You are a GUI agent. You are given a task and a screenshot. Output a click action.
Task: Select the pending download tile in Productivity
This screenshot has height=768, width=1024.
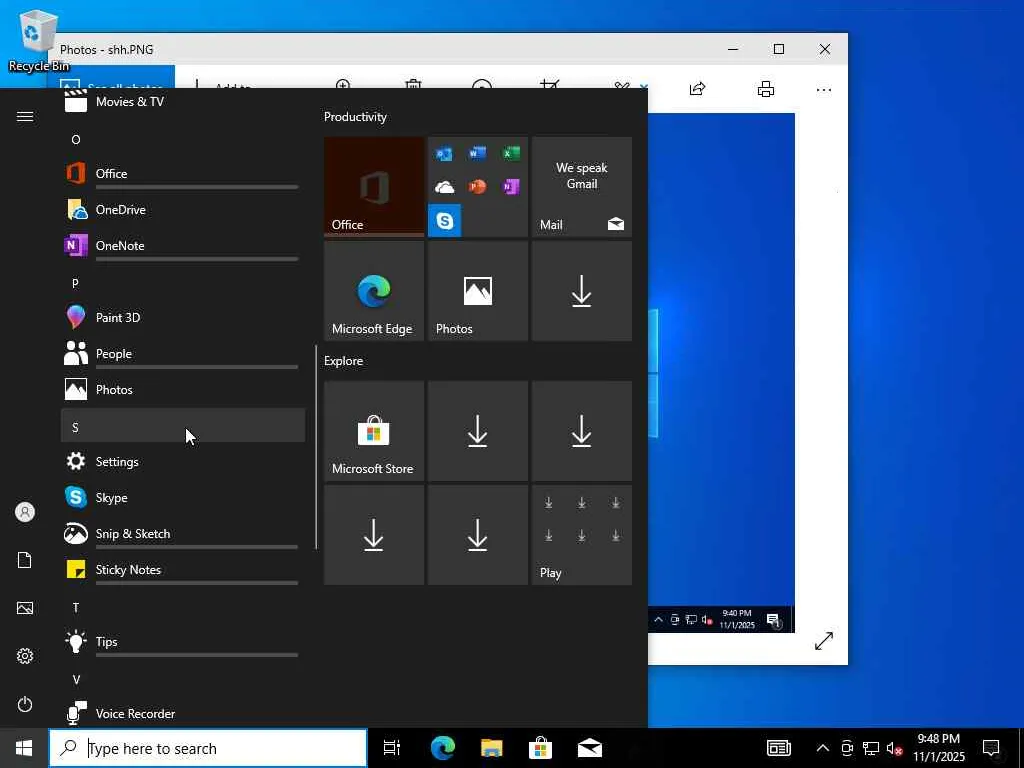pyautogui.click(x=581, y=291)
